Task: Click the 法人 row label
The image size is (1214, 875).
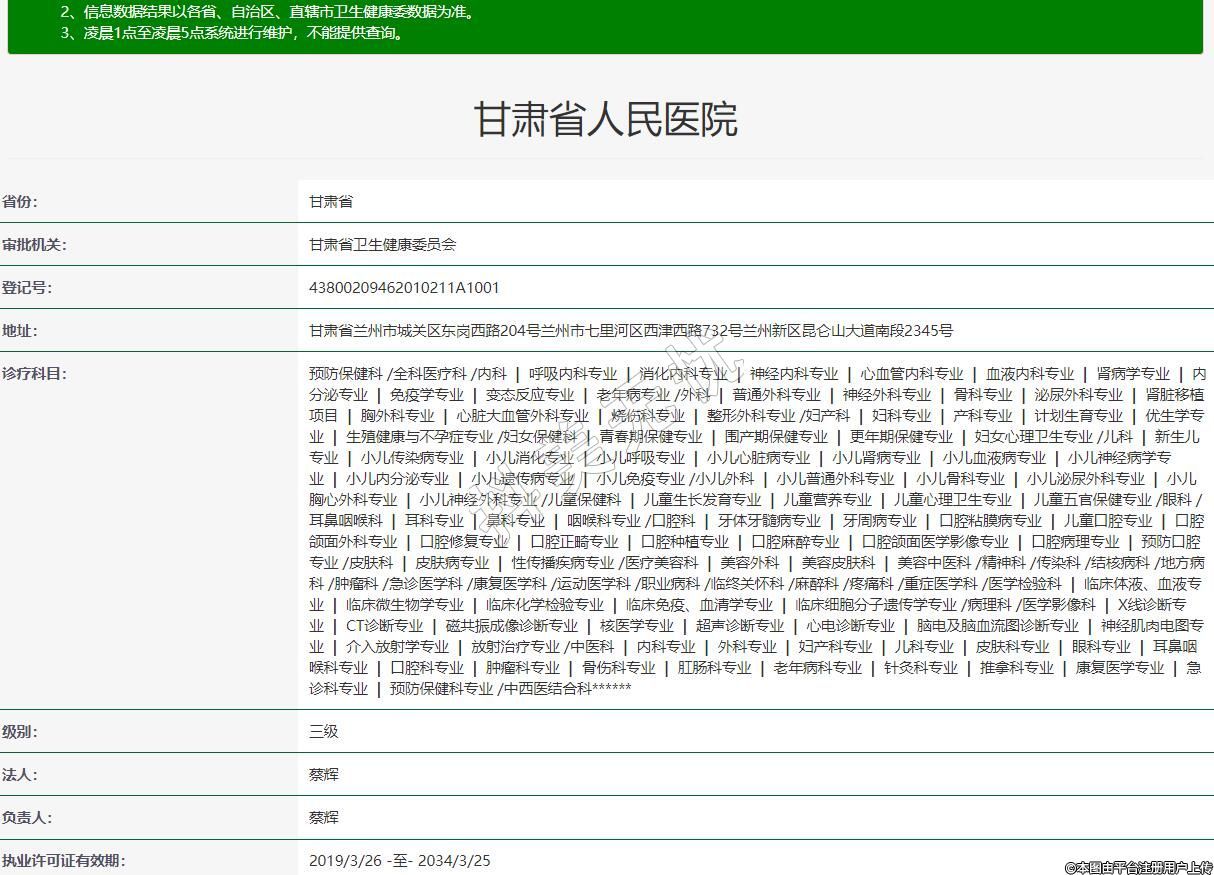Action: point(19,774)
